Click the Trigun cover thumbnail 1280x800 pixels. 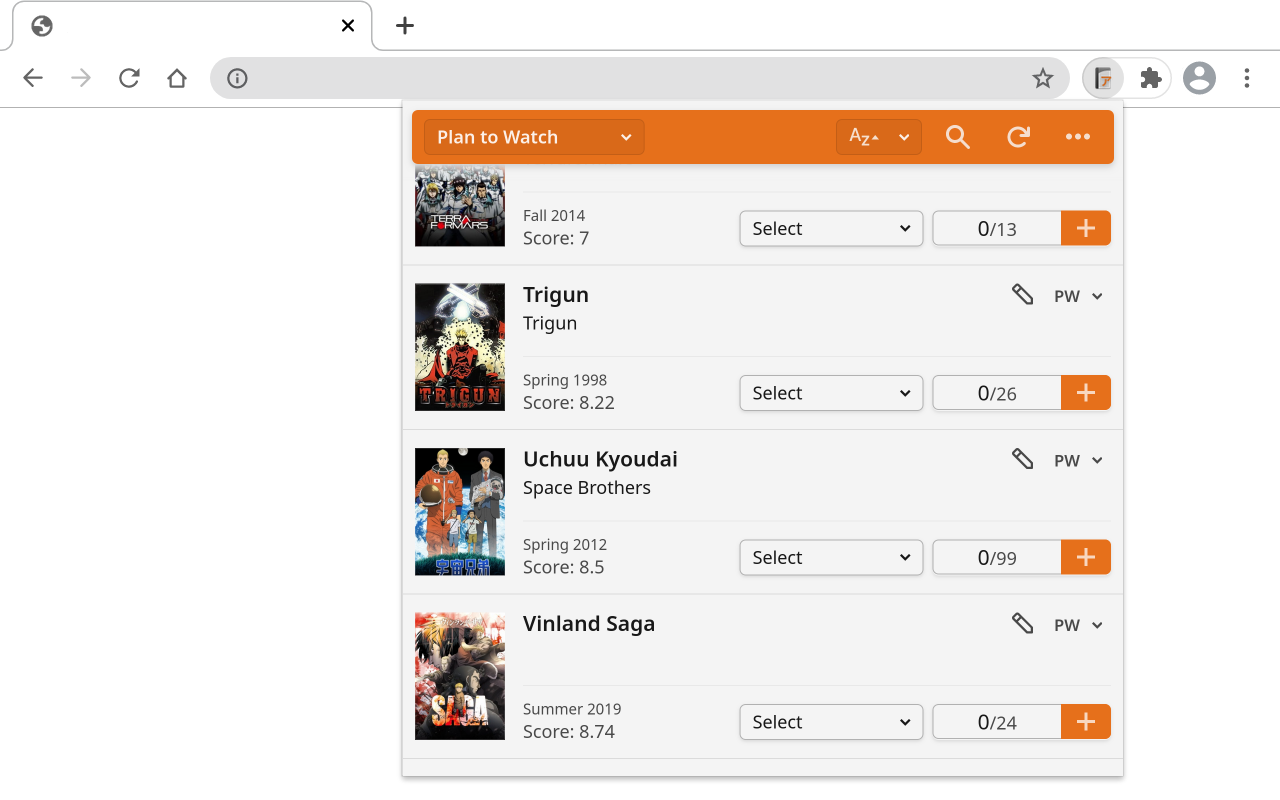coord(460,347)
